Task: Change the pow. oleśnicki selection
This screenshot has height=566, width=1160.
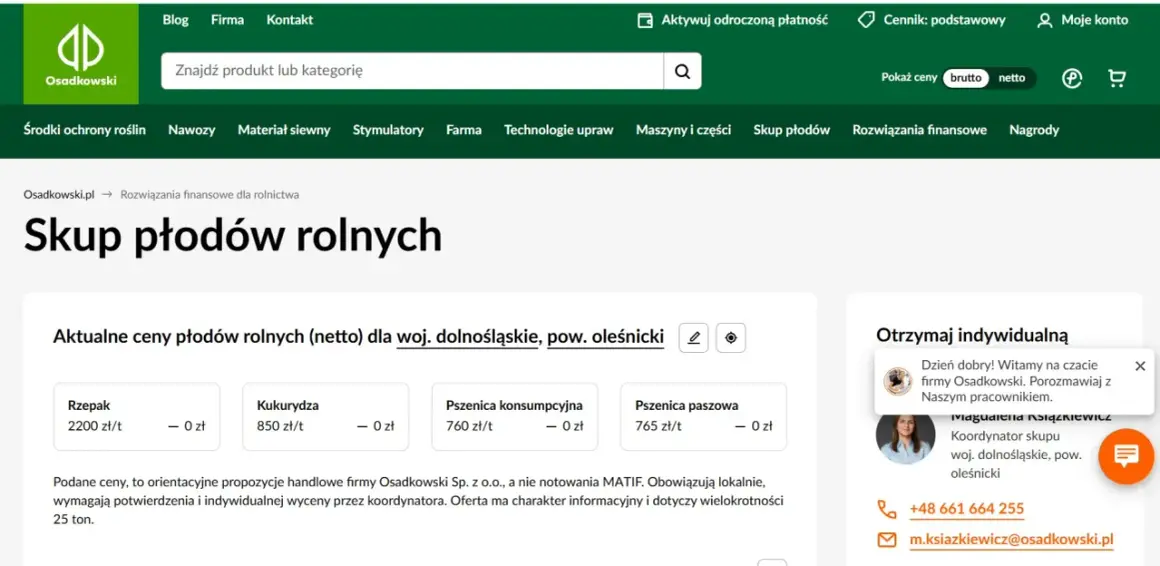Action: pos(606,337)
